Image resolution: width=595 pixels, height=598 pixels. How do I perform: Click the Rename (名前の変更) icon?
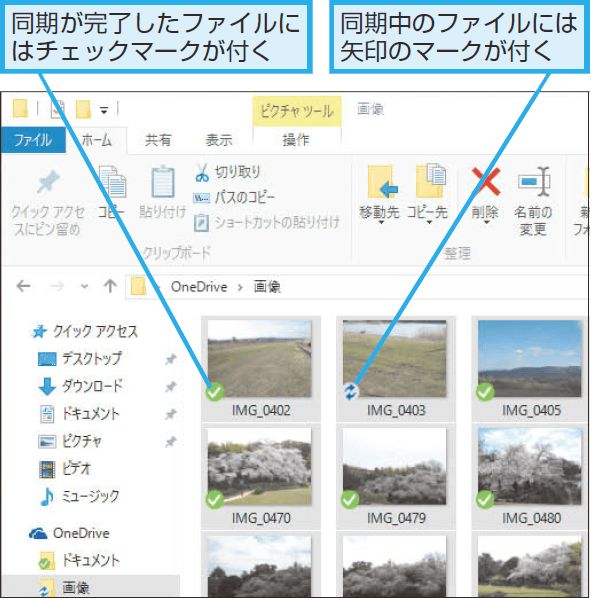click(534, 182)
